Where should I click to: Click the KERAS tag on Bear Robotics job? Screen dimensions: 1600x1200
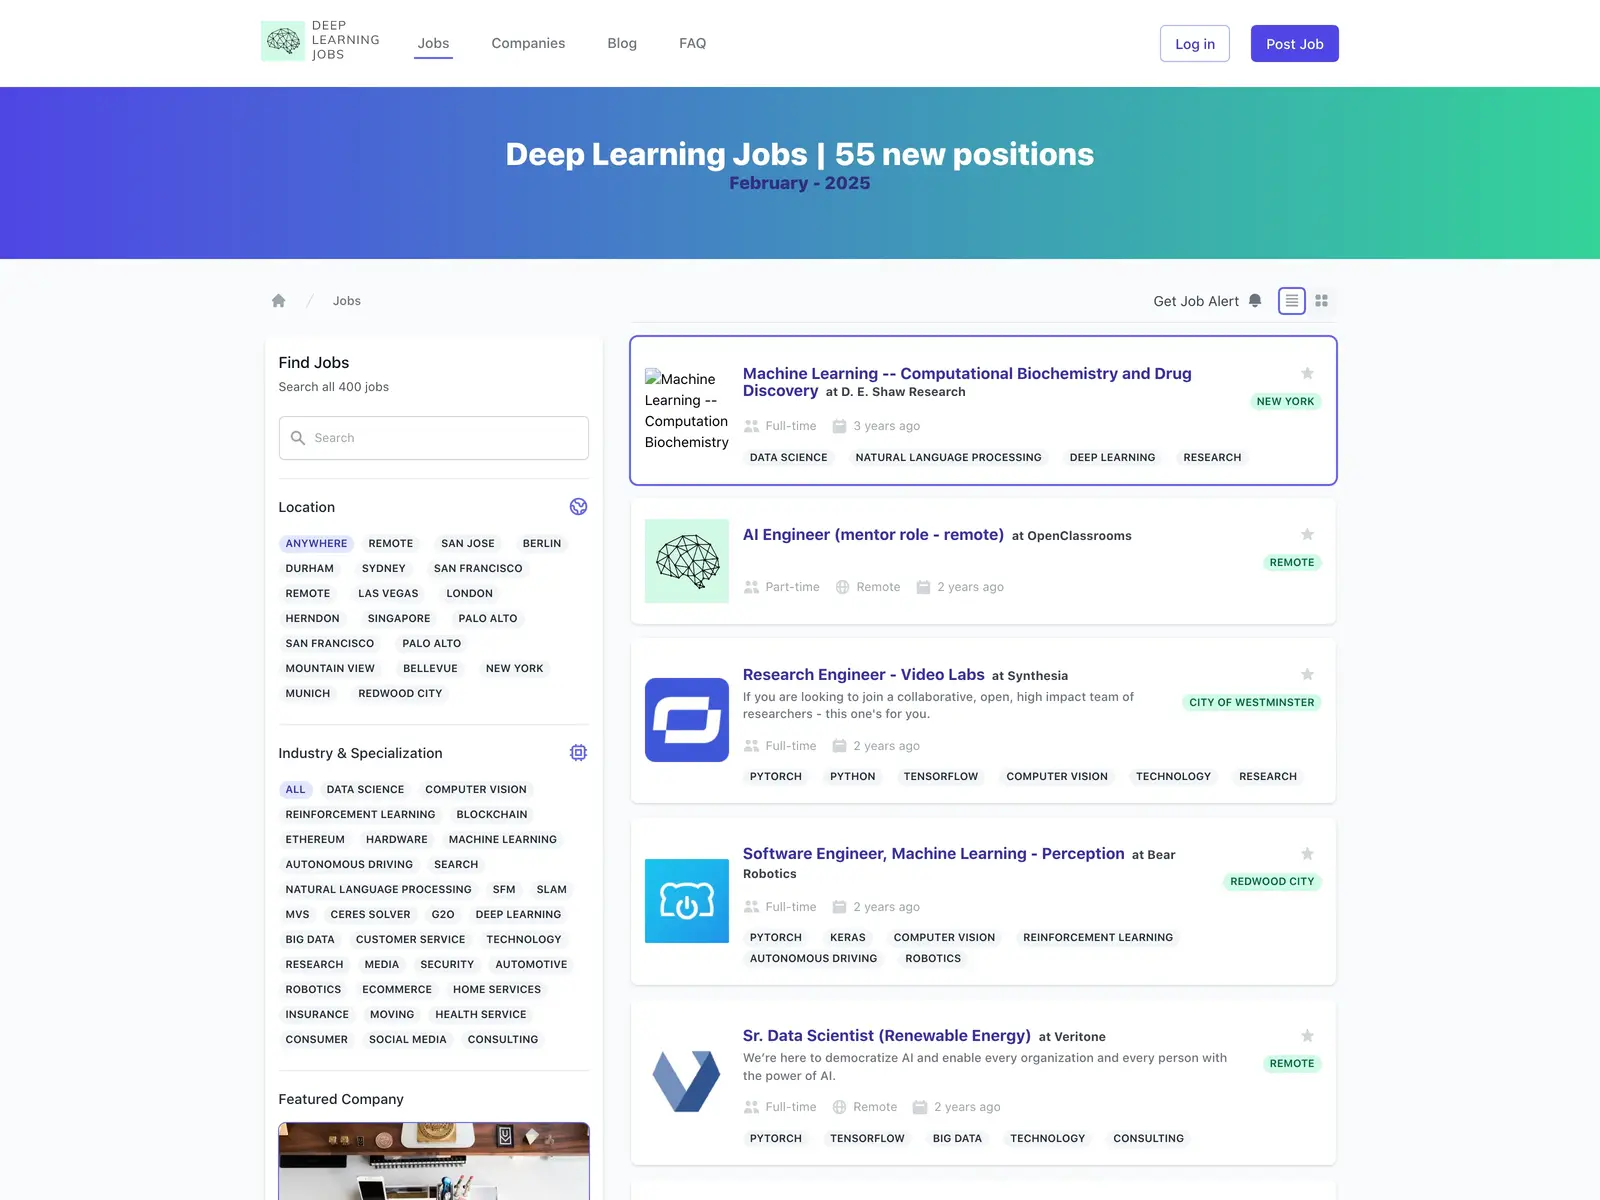coord(848,937)
